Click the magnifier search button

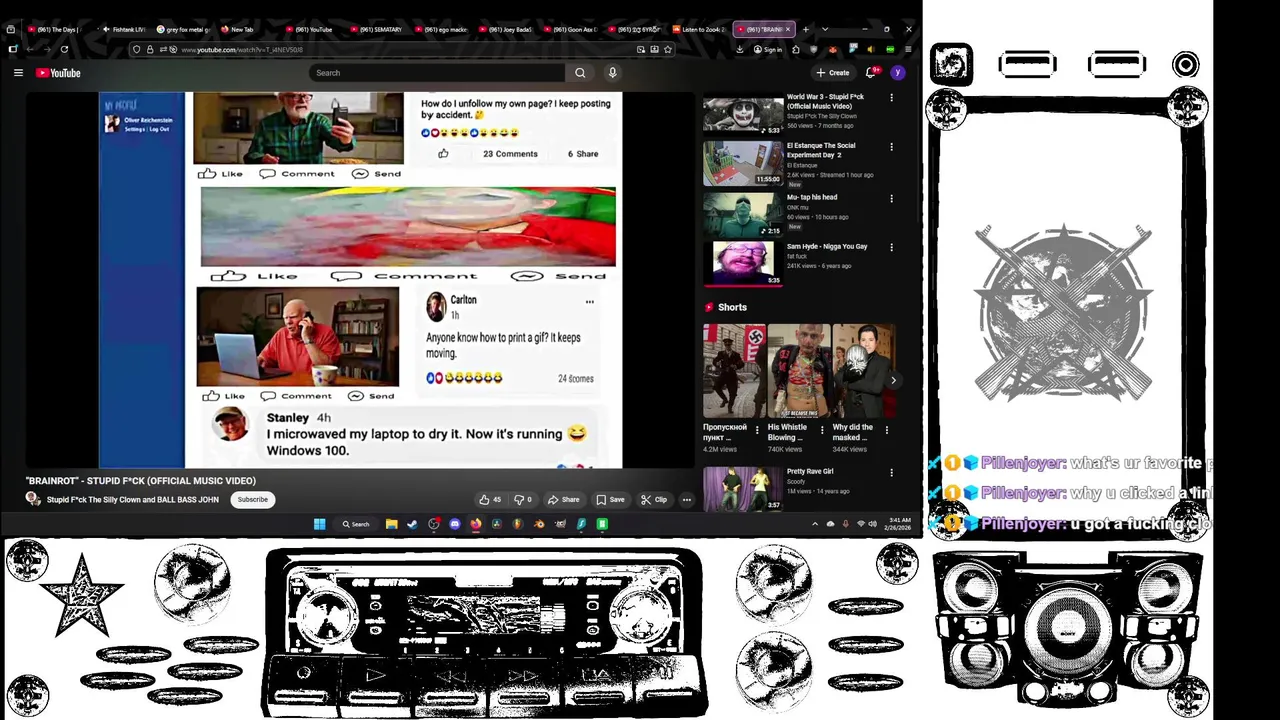point(580,73)
